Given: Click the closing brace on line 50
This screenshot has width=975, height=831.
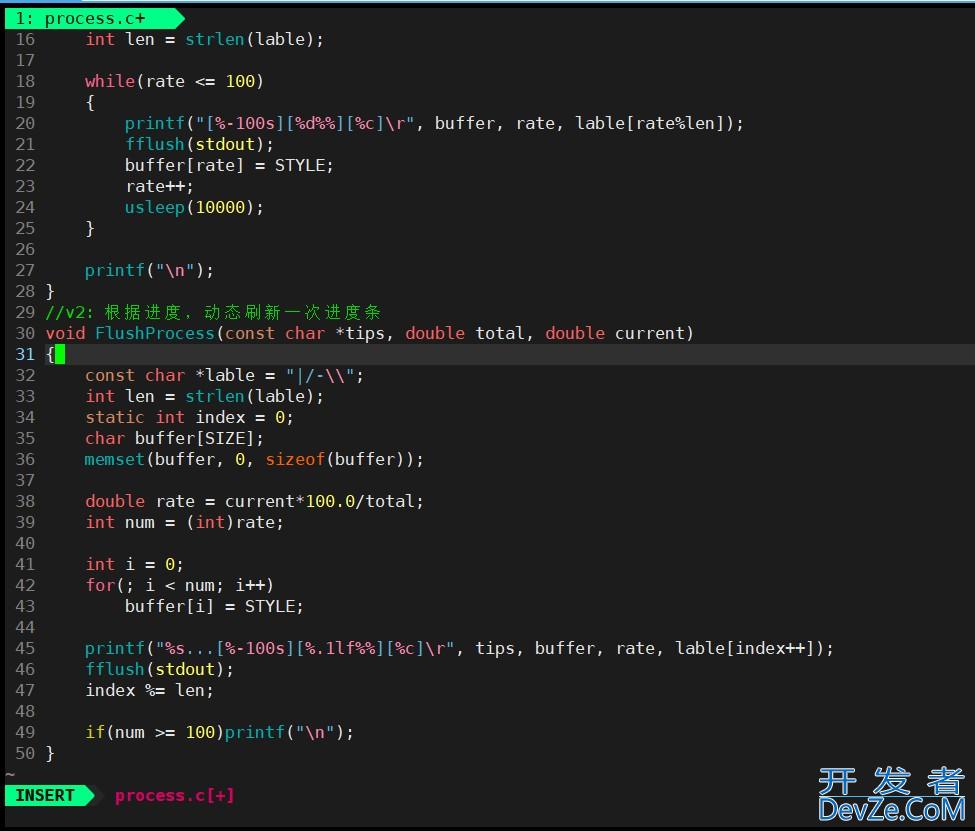Looking at the screenshot, I should pos(50,753).
